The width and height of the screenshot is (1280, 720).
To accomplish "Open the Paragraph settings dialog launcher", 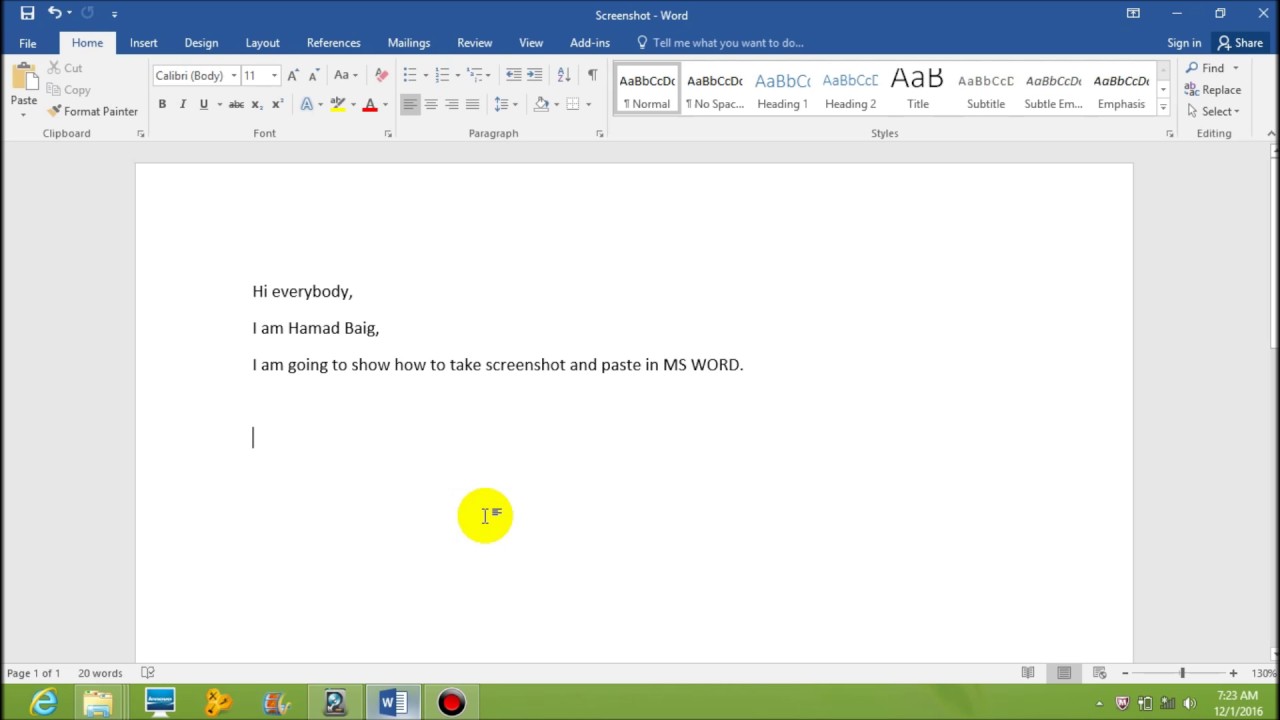I will [600, 133].
